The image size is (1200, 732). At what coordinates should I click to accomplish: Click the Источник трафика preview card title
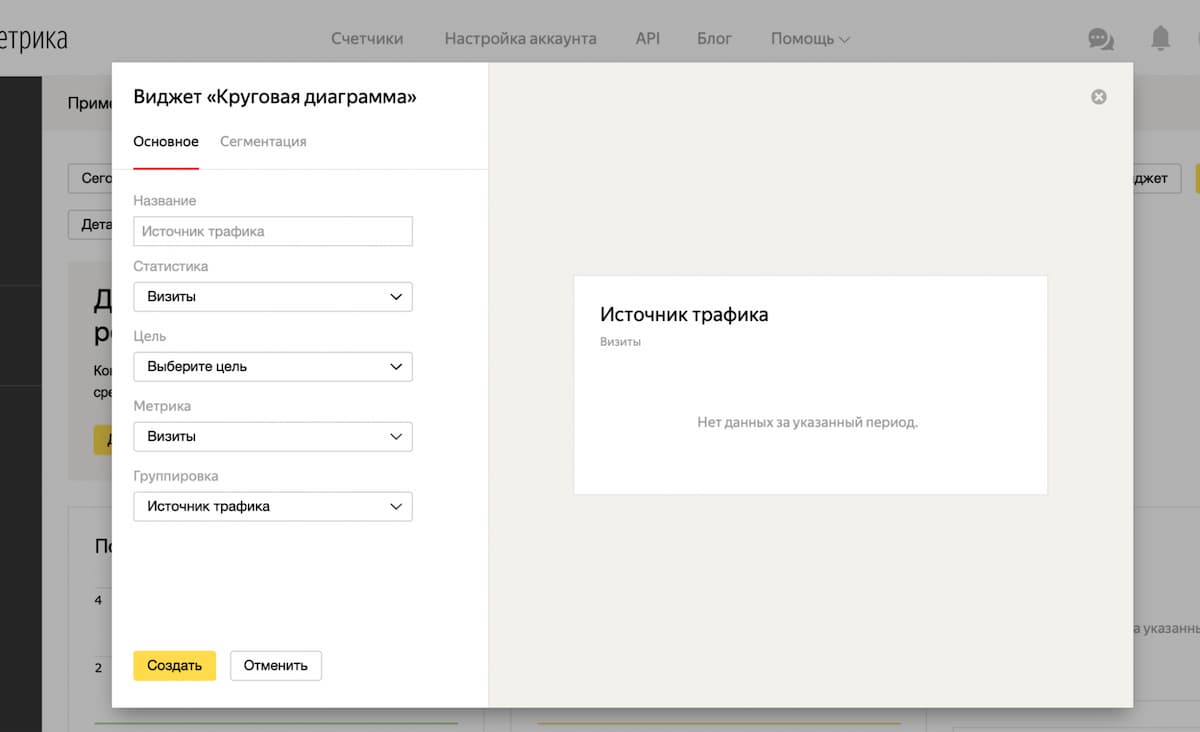pyautogui.click(x=684, y=314)
